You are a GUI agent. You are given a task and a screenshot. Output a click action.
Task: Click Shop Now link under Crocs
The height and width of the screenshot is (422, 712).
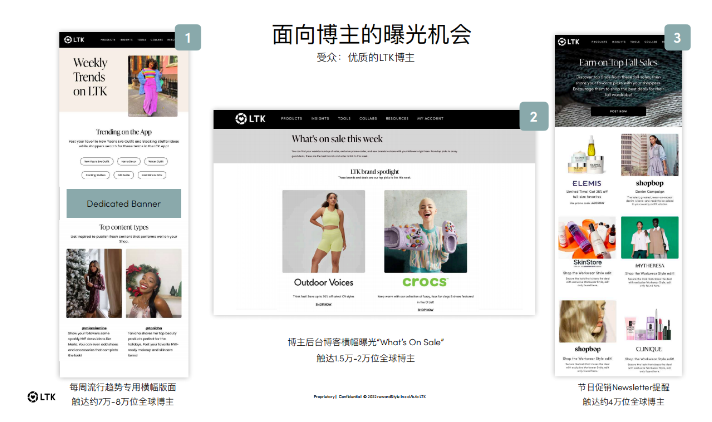[425, 310]
